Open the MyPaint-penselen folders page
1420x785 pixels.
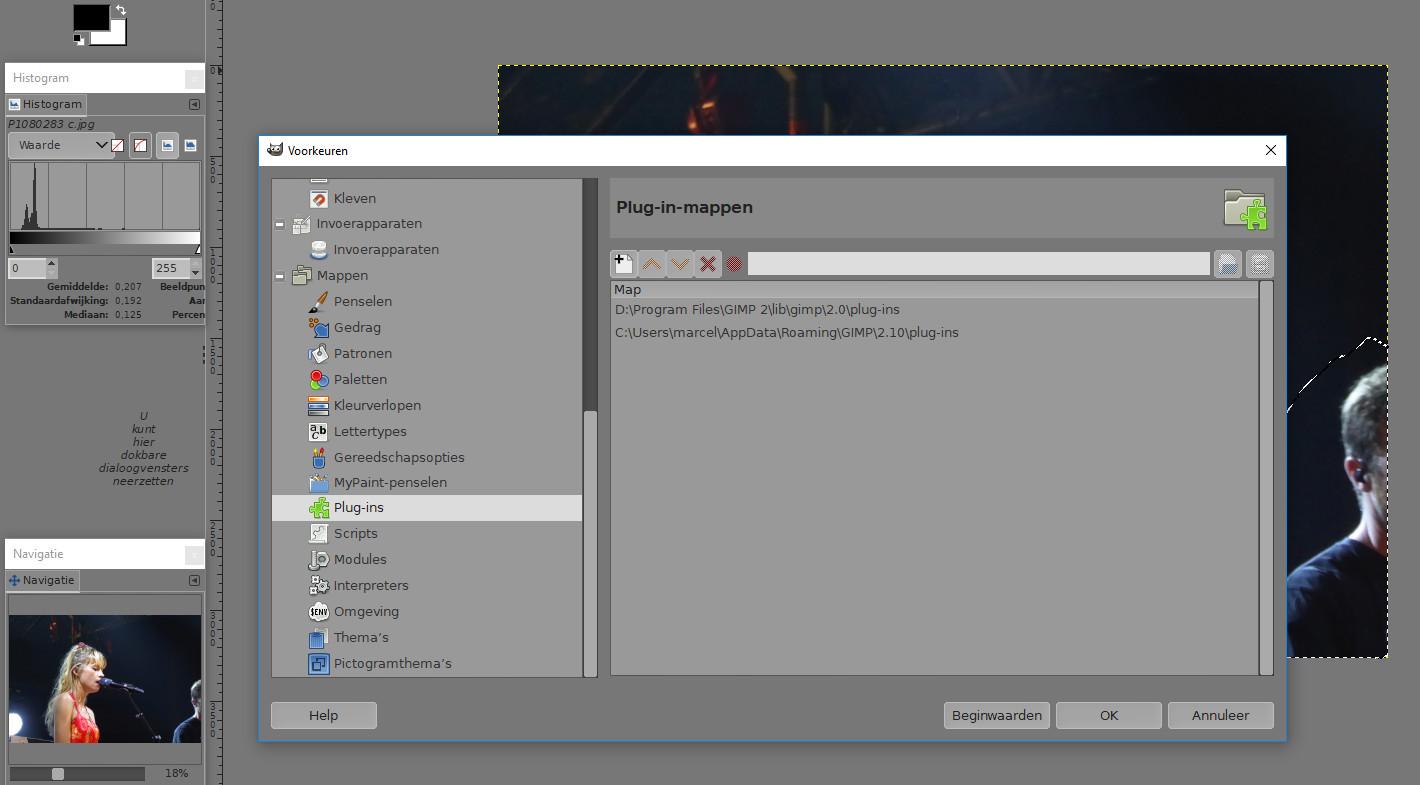390,483
